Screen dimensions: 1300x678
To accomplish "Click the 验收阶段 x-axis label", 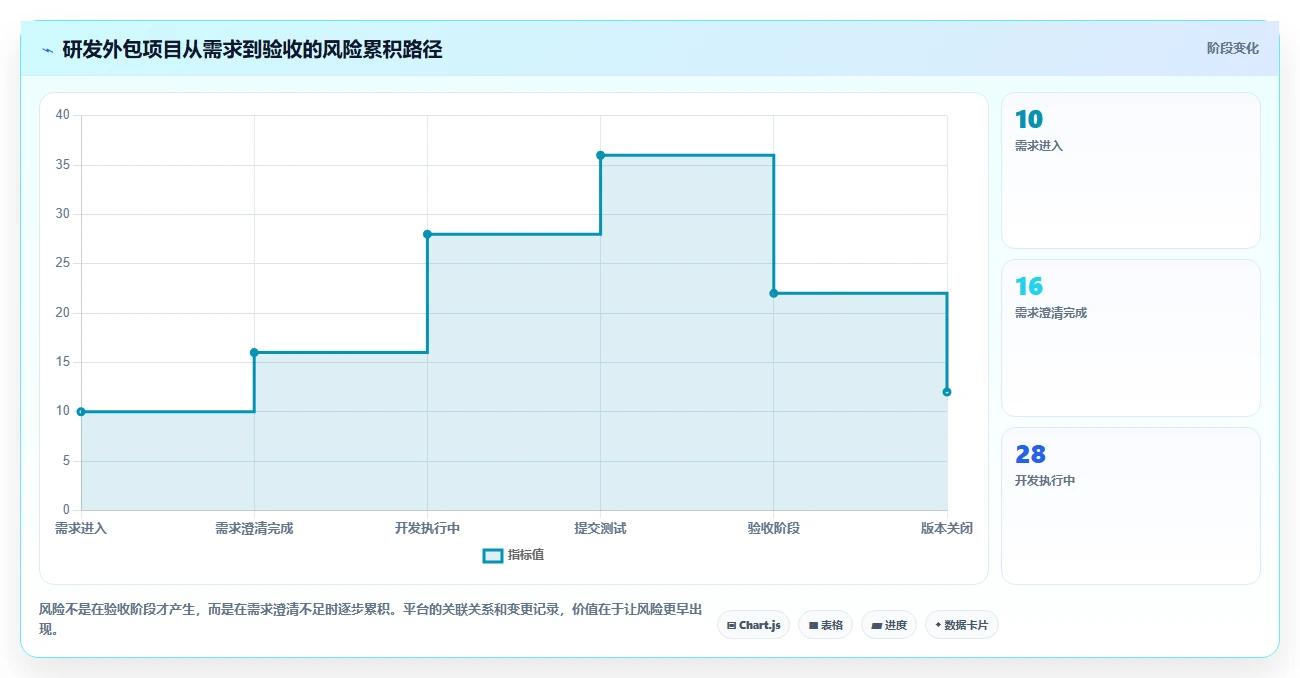I will coord(774,528).
